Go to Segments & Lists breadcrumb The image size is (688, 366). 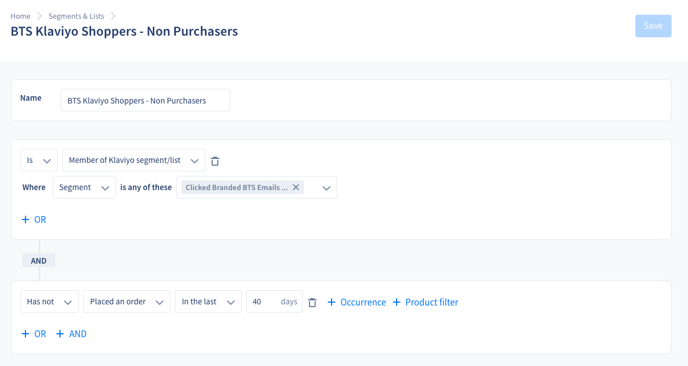(x=76, y=16)
